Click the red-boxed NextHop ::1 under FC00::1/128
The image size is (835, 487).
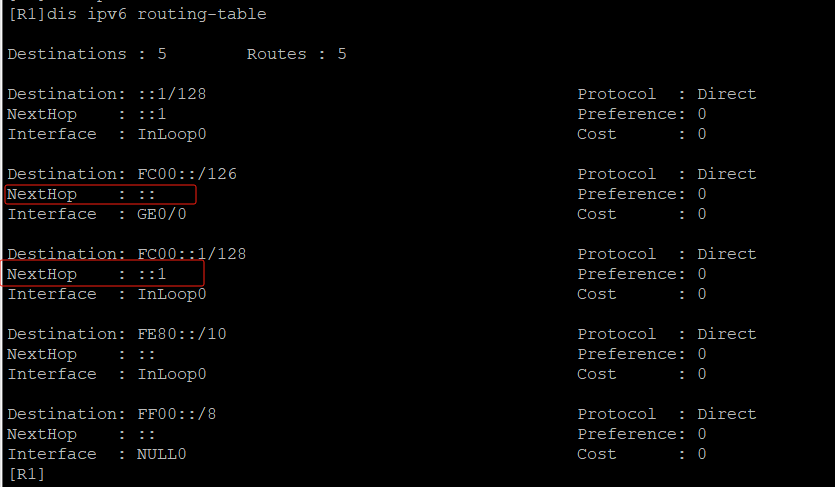[x=104, y=274]
